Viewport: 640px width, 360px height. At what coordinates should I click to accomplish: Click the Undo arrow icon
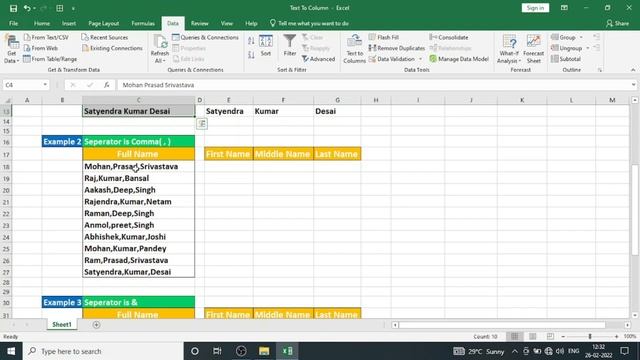click(x=27, y=8)
